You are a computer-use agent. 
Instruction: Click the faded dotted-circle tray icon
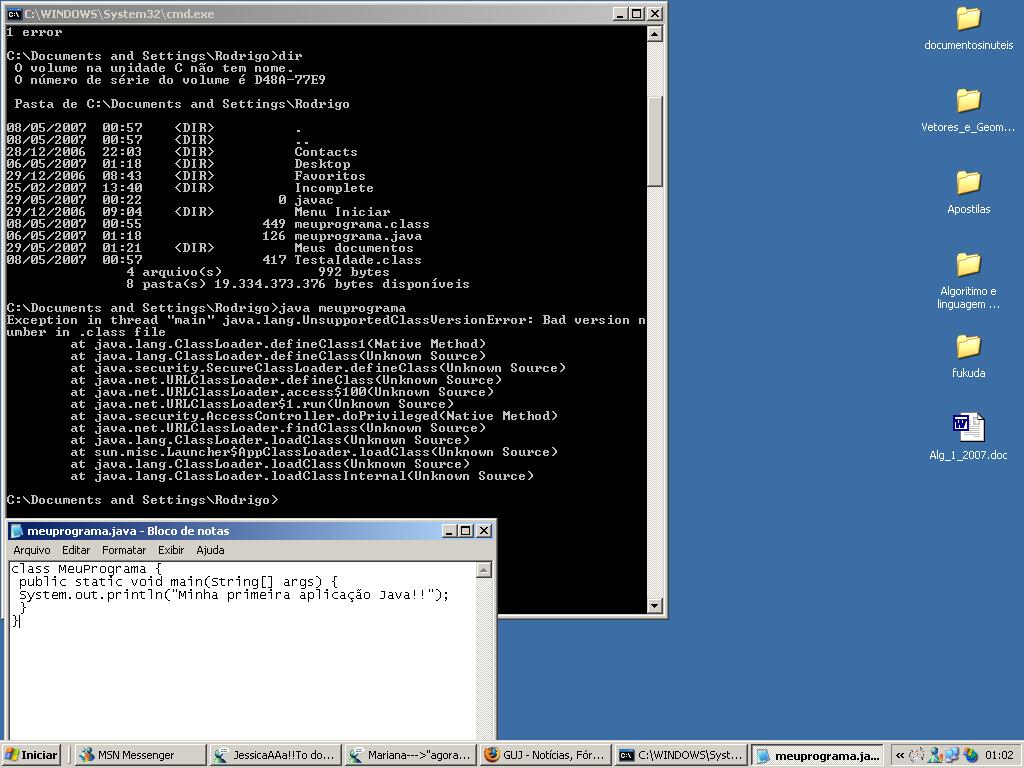click(x=918, y=755)
